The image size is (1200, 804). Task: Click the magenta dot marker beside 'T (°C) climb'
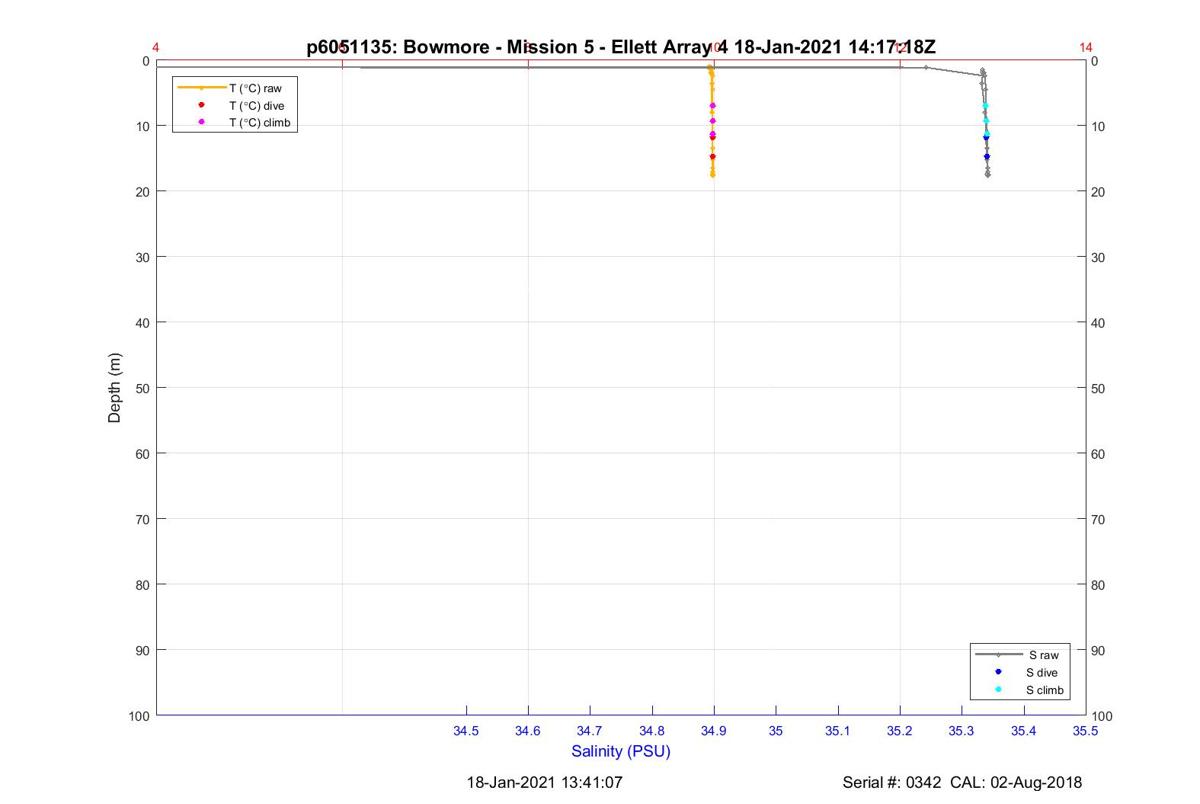(201, 122)
